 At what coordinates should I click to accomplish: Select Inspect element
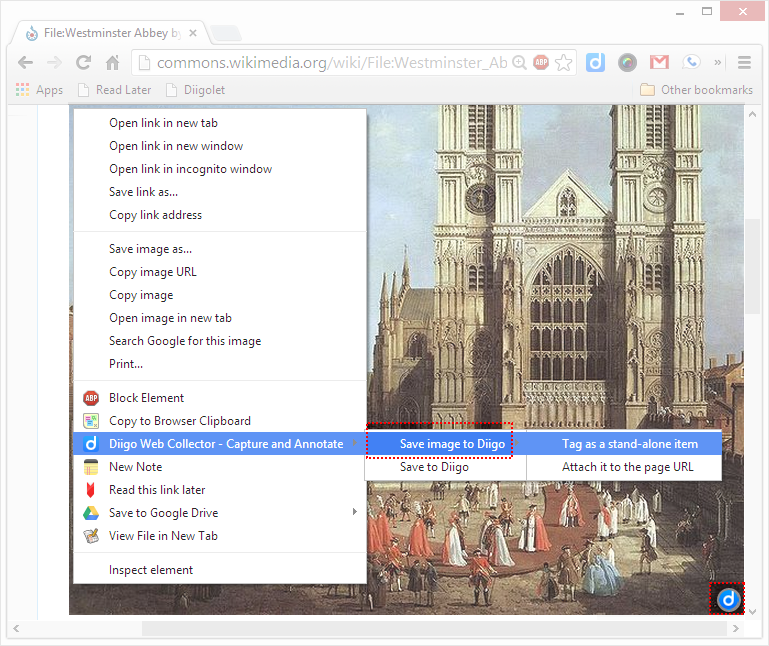[220, 570]
